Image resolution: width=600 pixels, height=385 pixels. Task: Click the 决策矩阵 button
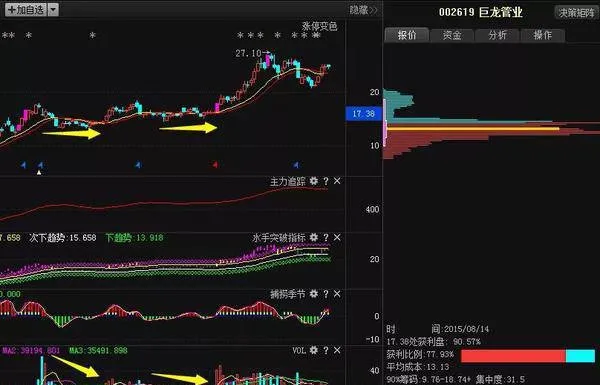click(576, 13)
